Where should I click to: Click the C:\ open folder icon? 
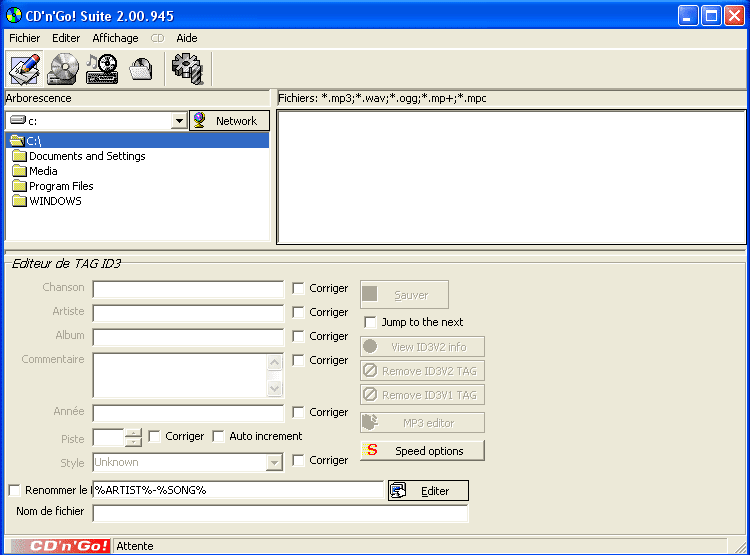click(x=17, y=141)
